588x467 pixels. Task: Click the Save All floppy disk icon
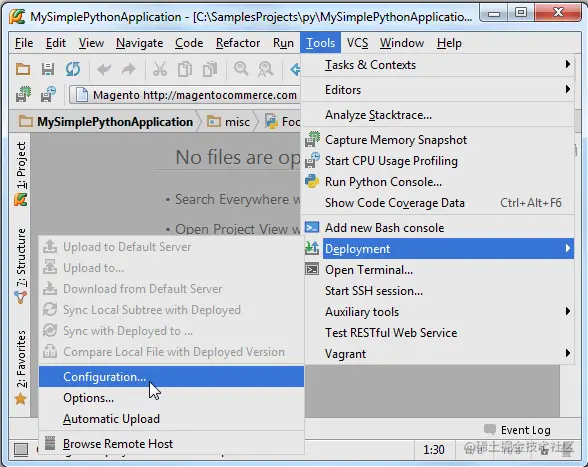click(48, 69)
